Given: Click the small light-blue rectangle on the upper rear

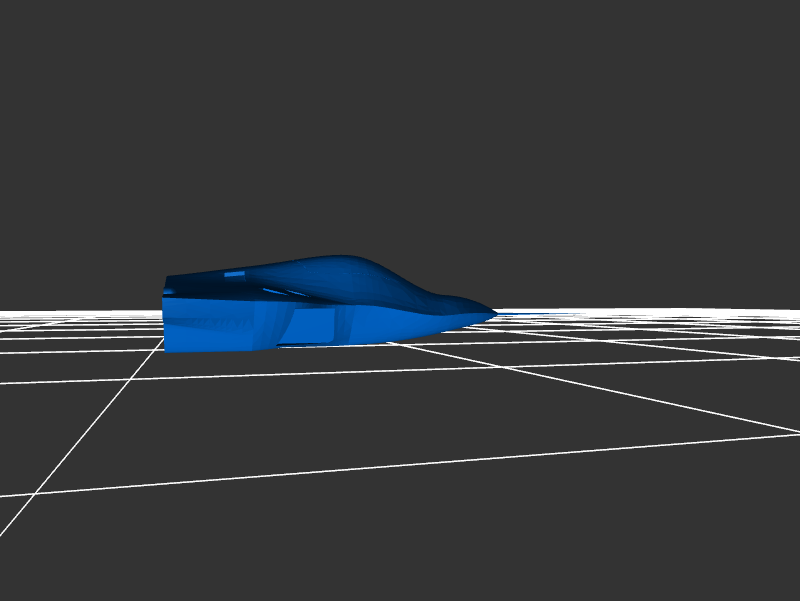Looking at the screenshot, I should tap(235, 273).
